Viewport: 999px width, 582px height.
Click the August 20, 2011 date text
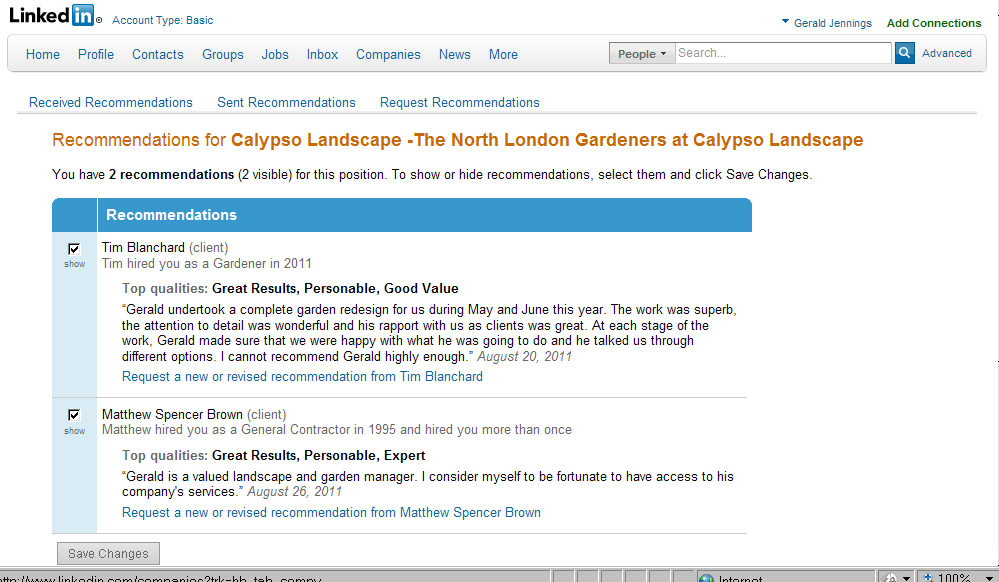[524, 356]
